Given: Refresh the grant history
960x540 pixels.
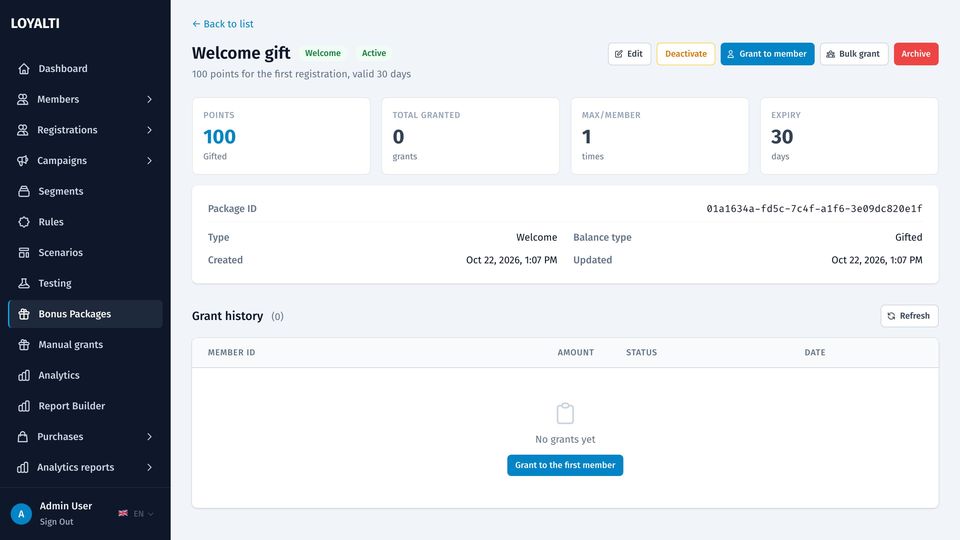Looking at the screenshot, I should click(909, 316).
